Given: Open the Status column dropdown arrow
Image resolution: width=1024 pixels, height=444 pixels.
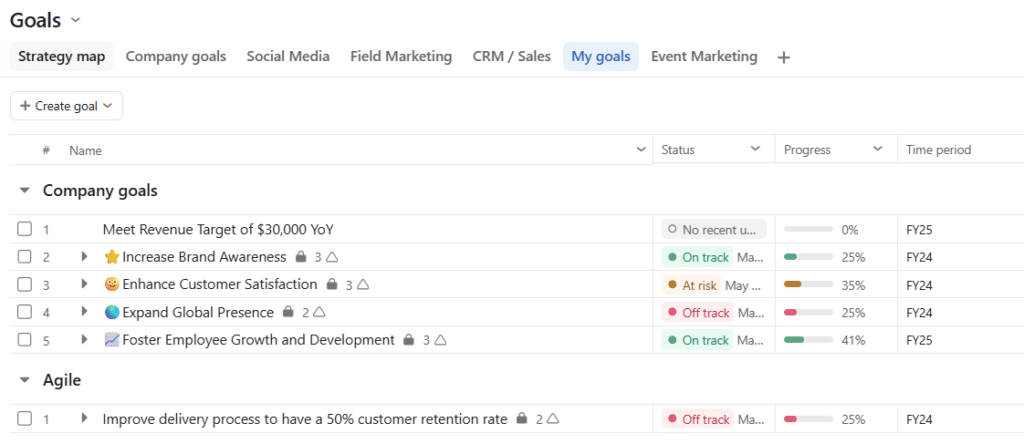Looking at the screenshot, I should click(756, 150).
